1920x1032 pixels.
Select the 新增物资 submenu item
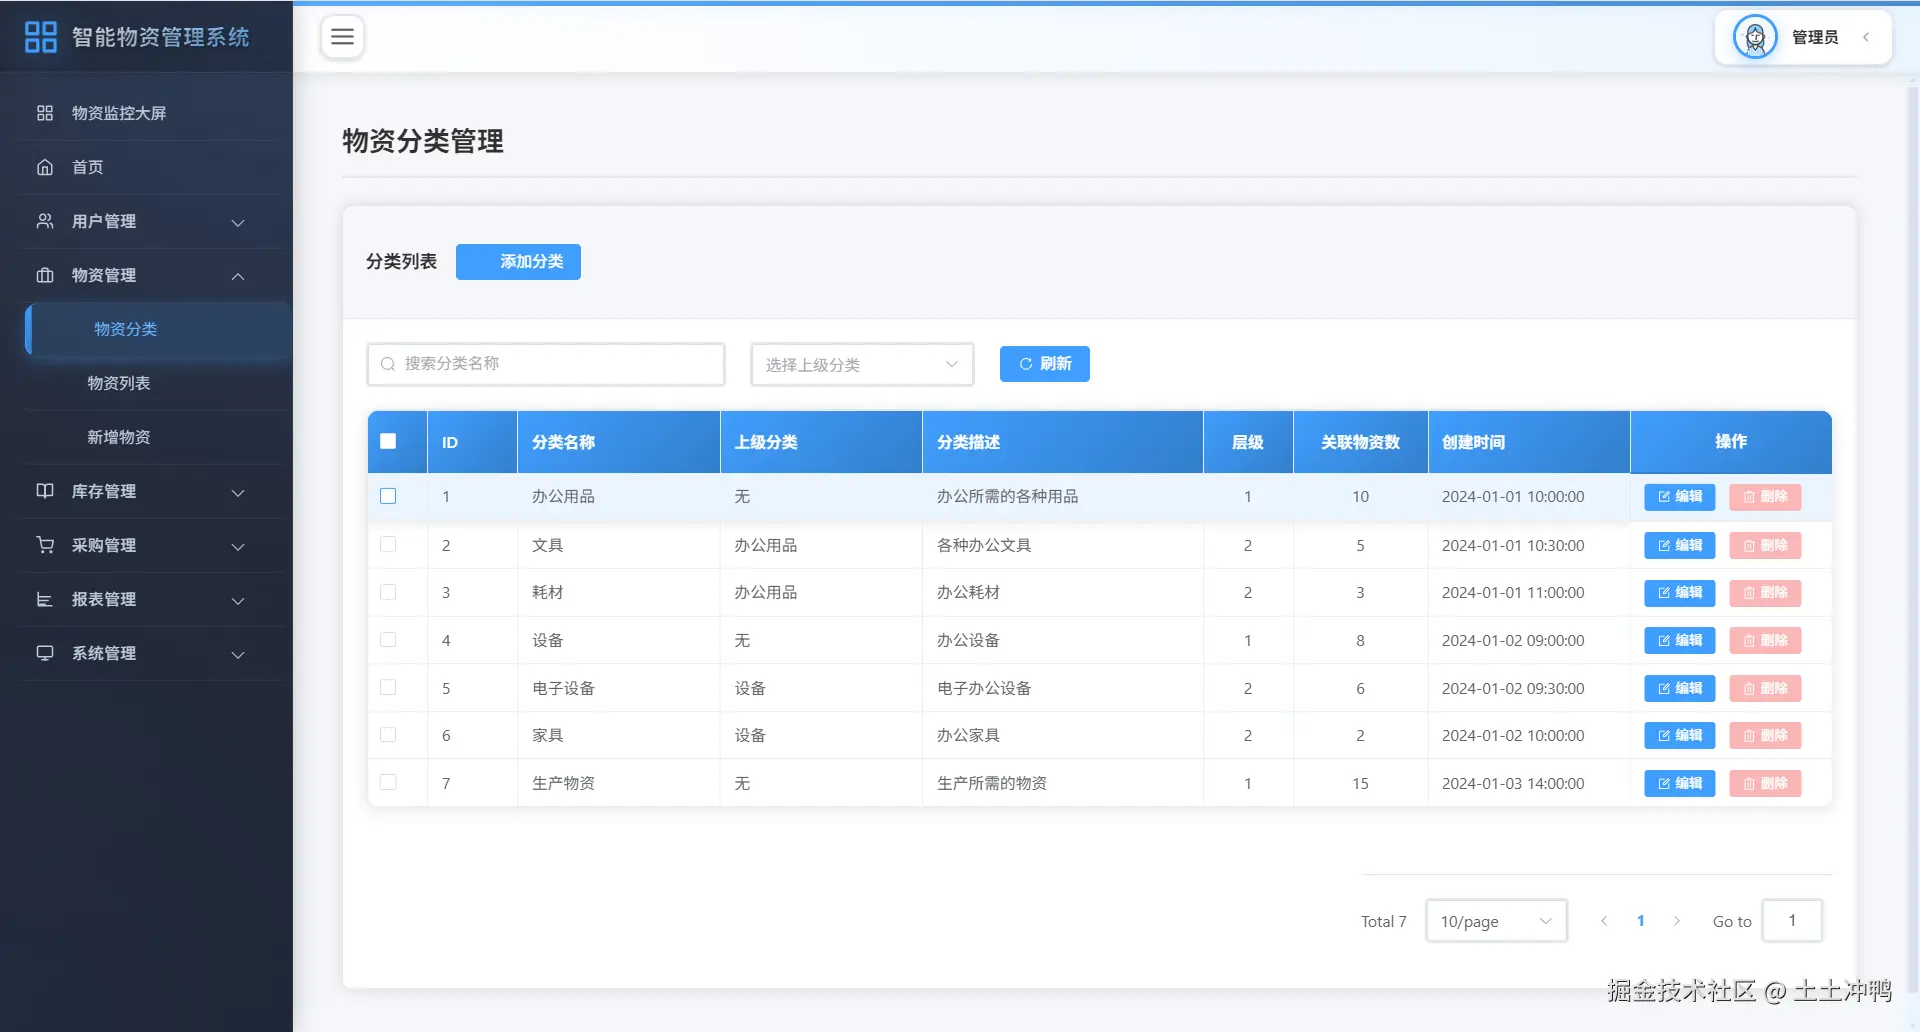click(154, 437)
